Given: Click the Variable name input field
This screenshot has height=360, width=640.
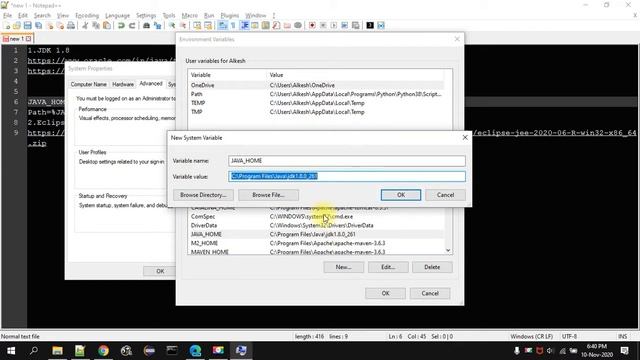Looking at the screenshot, I should coord(347,161).
